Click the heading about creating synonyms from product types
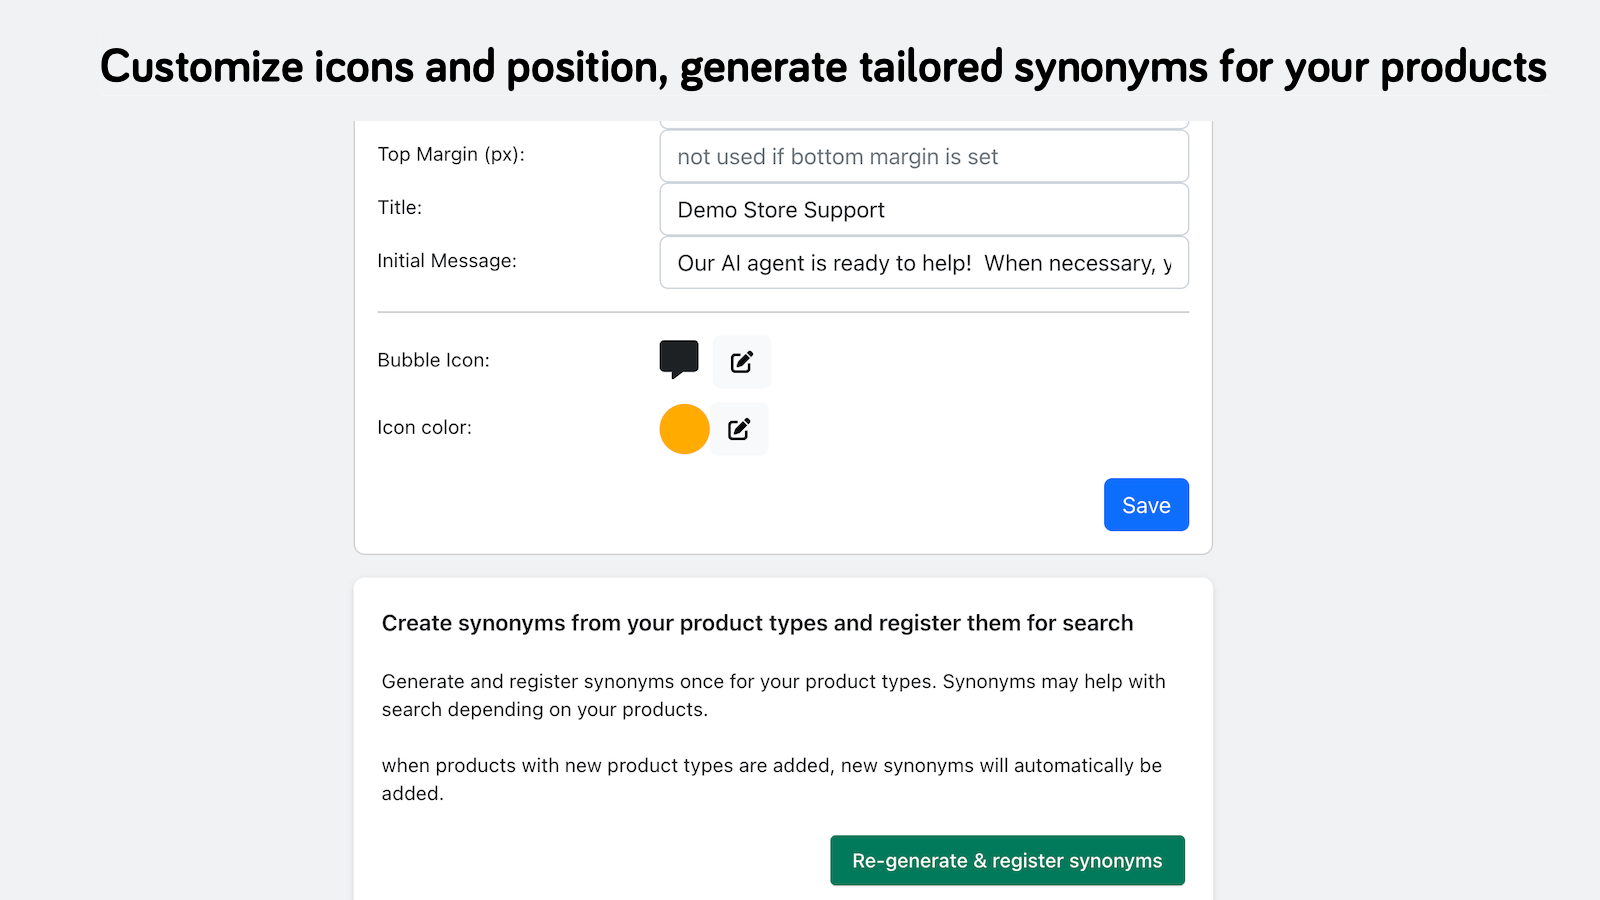Screen dimensions: 1600x900 point(757,622)
